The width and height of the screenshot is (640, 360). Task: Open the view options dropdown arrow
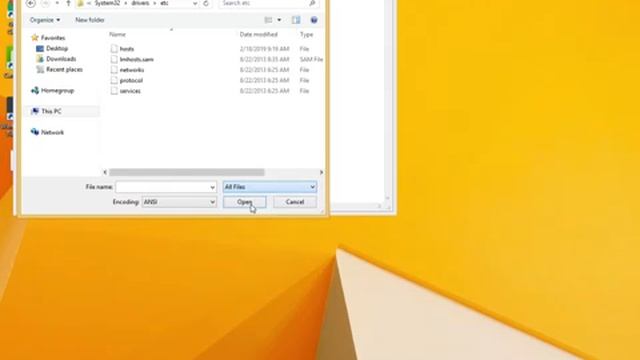[279, 20]
